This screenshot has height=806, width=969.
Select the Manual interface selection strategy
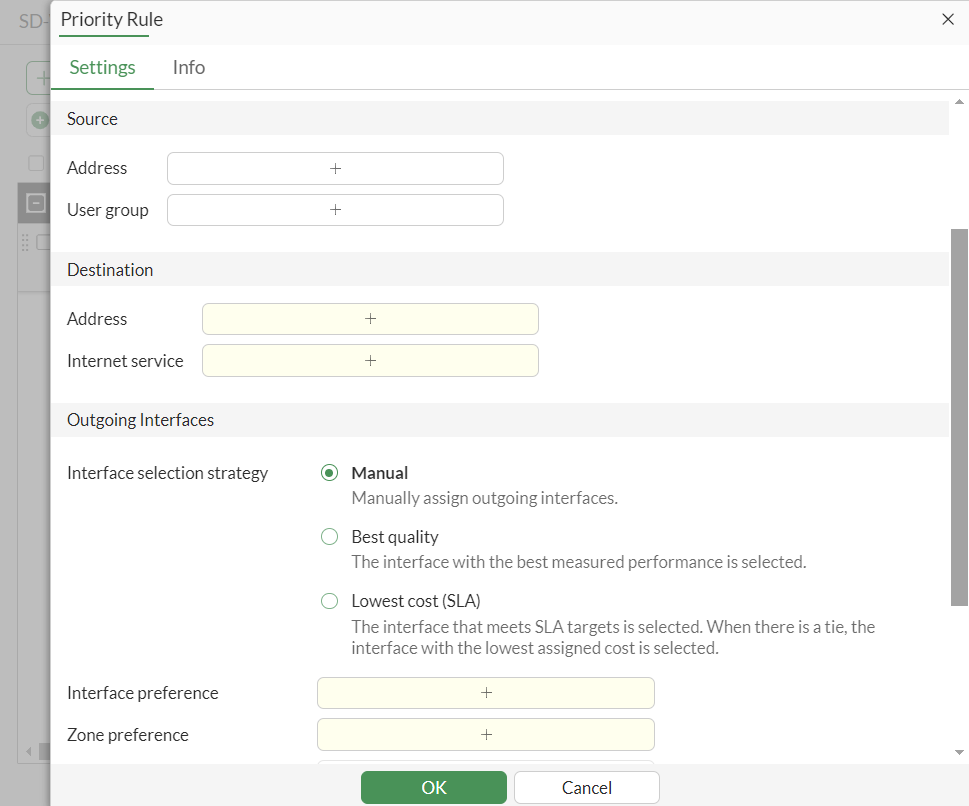[x=330, y=474]
